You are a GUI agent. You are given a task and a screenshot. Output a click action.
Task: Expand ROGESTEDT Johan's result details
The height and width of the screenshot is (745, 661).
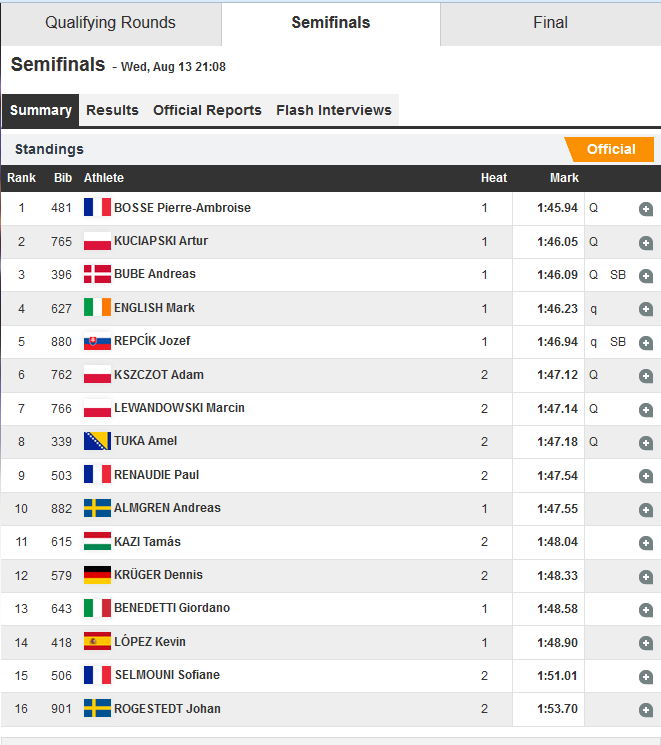pyautogui.click(x=646, y=710)
